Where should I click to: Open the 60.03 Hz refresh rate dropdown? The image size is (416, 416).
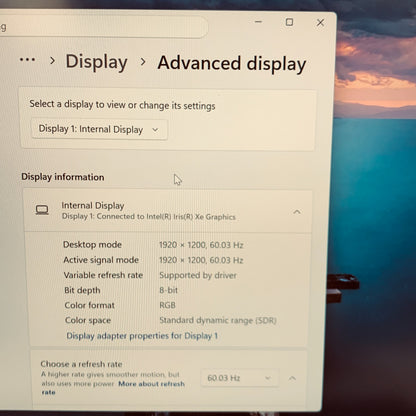240,378
